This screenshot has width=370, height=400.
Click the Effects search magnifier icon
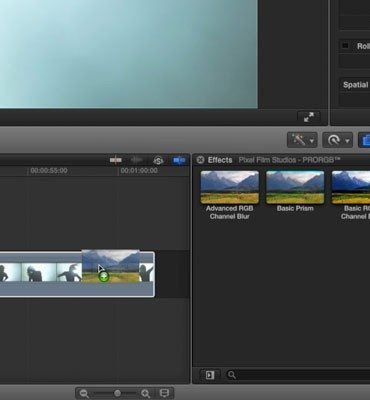click(x=232, y=375)
